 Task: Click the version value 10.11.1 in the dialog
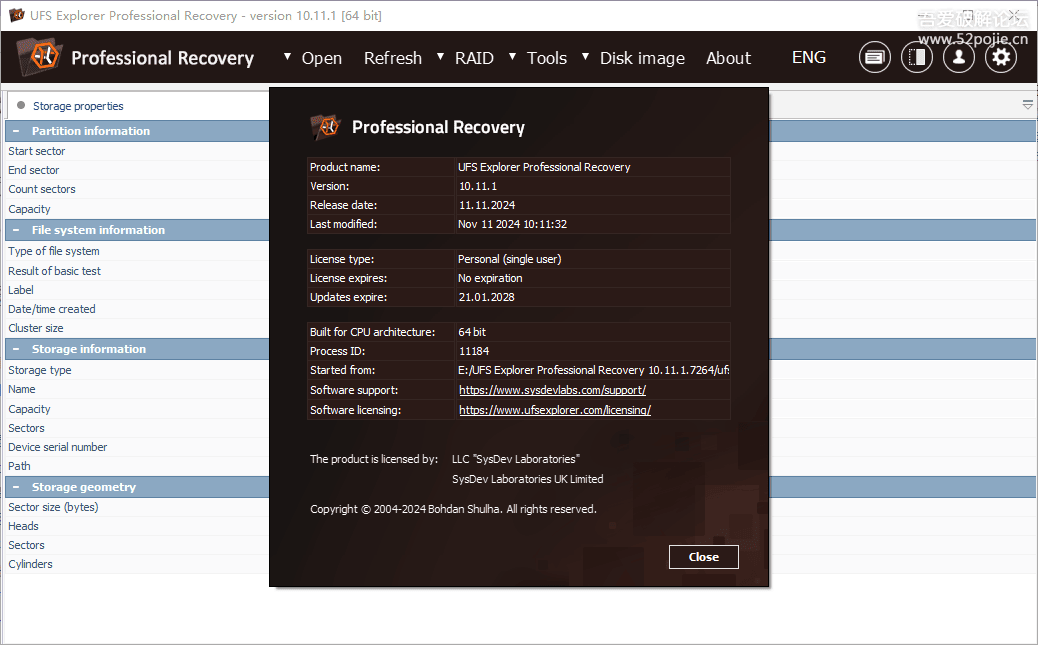(x=478, y=186)
